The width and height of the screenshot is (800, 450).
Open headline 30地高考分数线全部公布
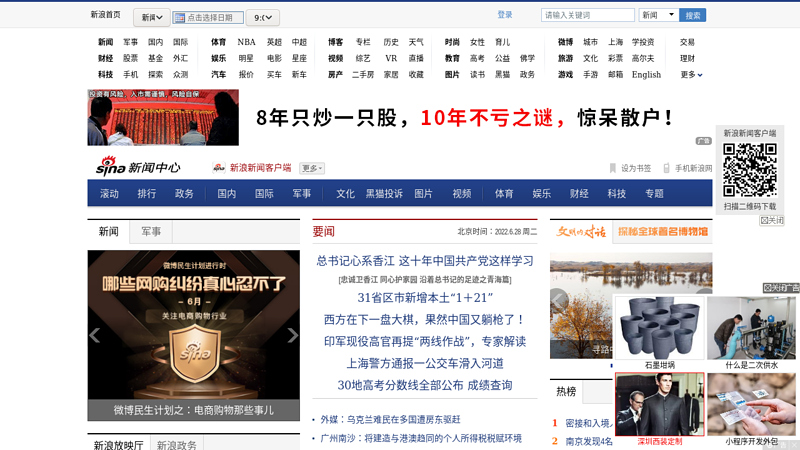click(425, 385)
